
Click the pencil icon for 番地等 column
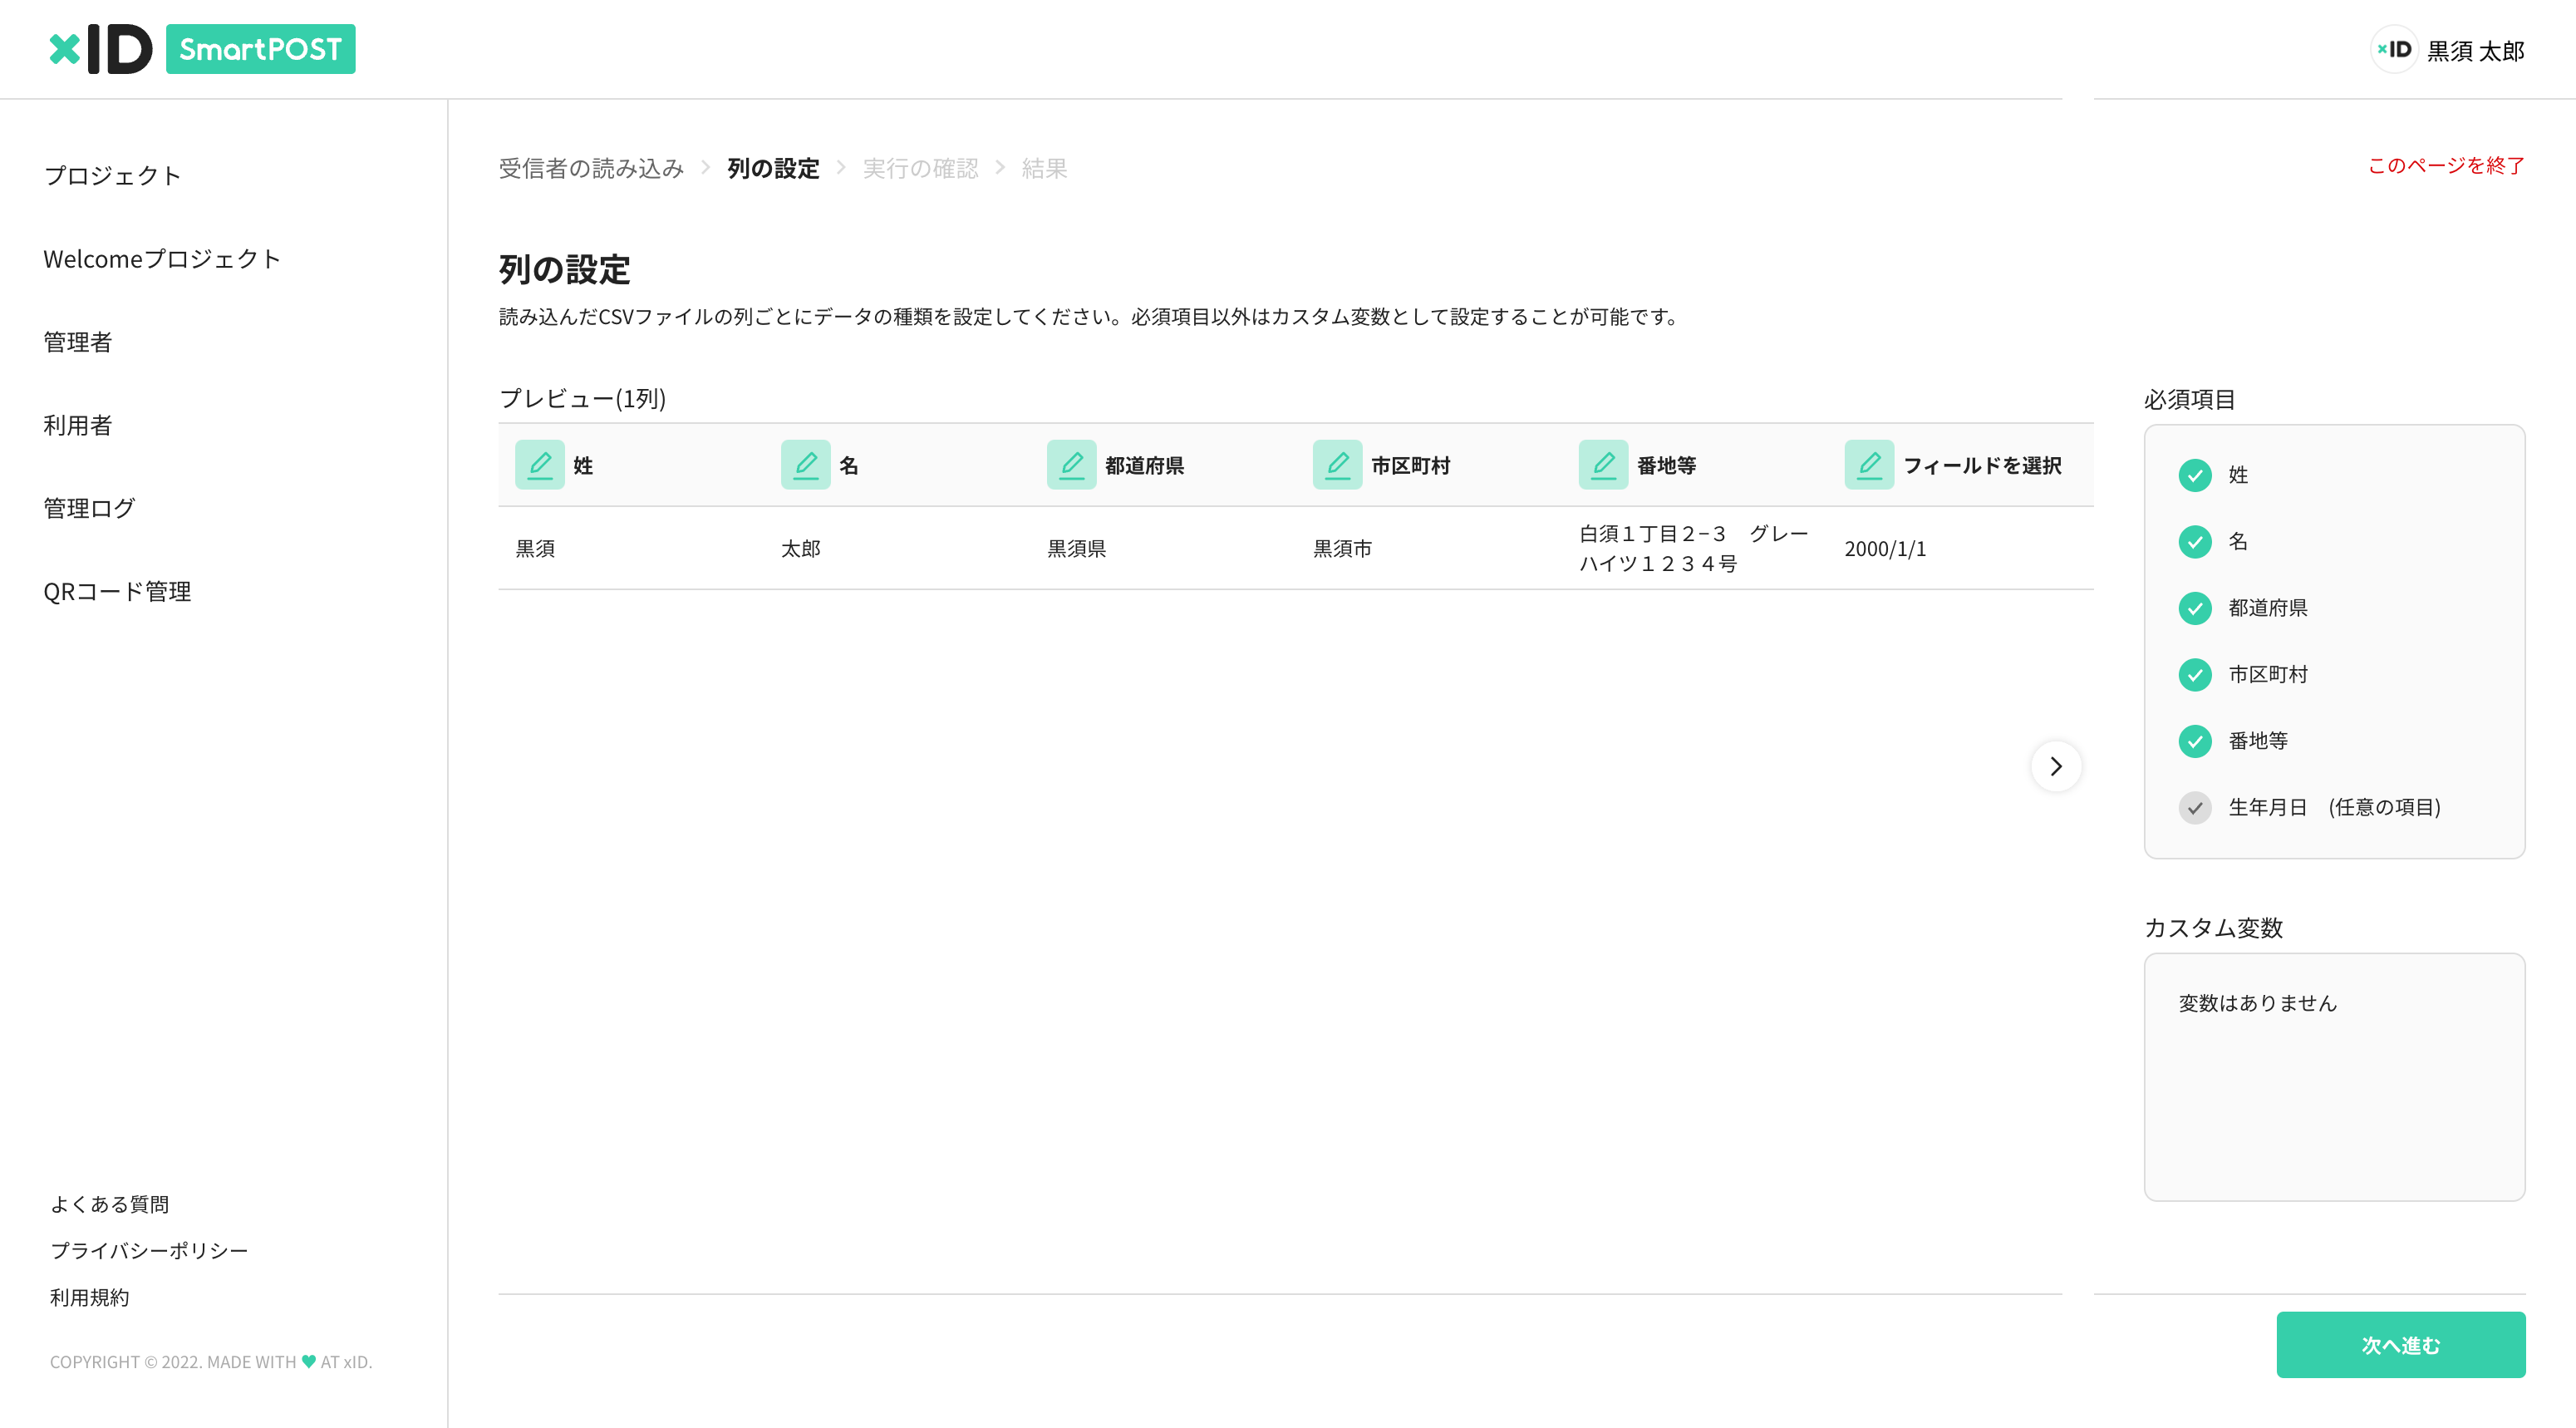(1603, 464)
